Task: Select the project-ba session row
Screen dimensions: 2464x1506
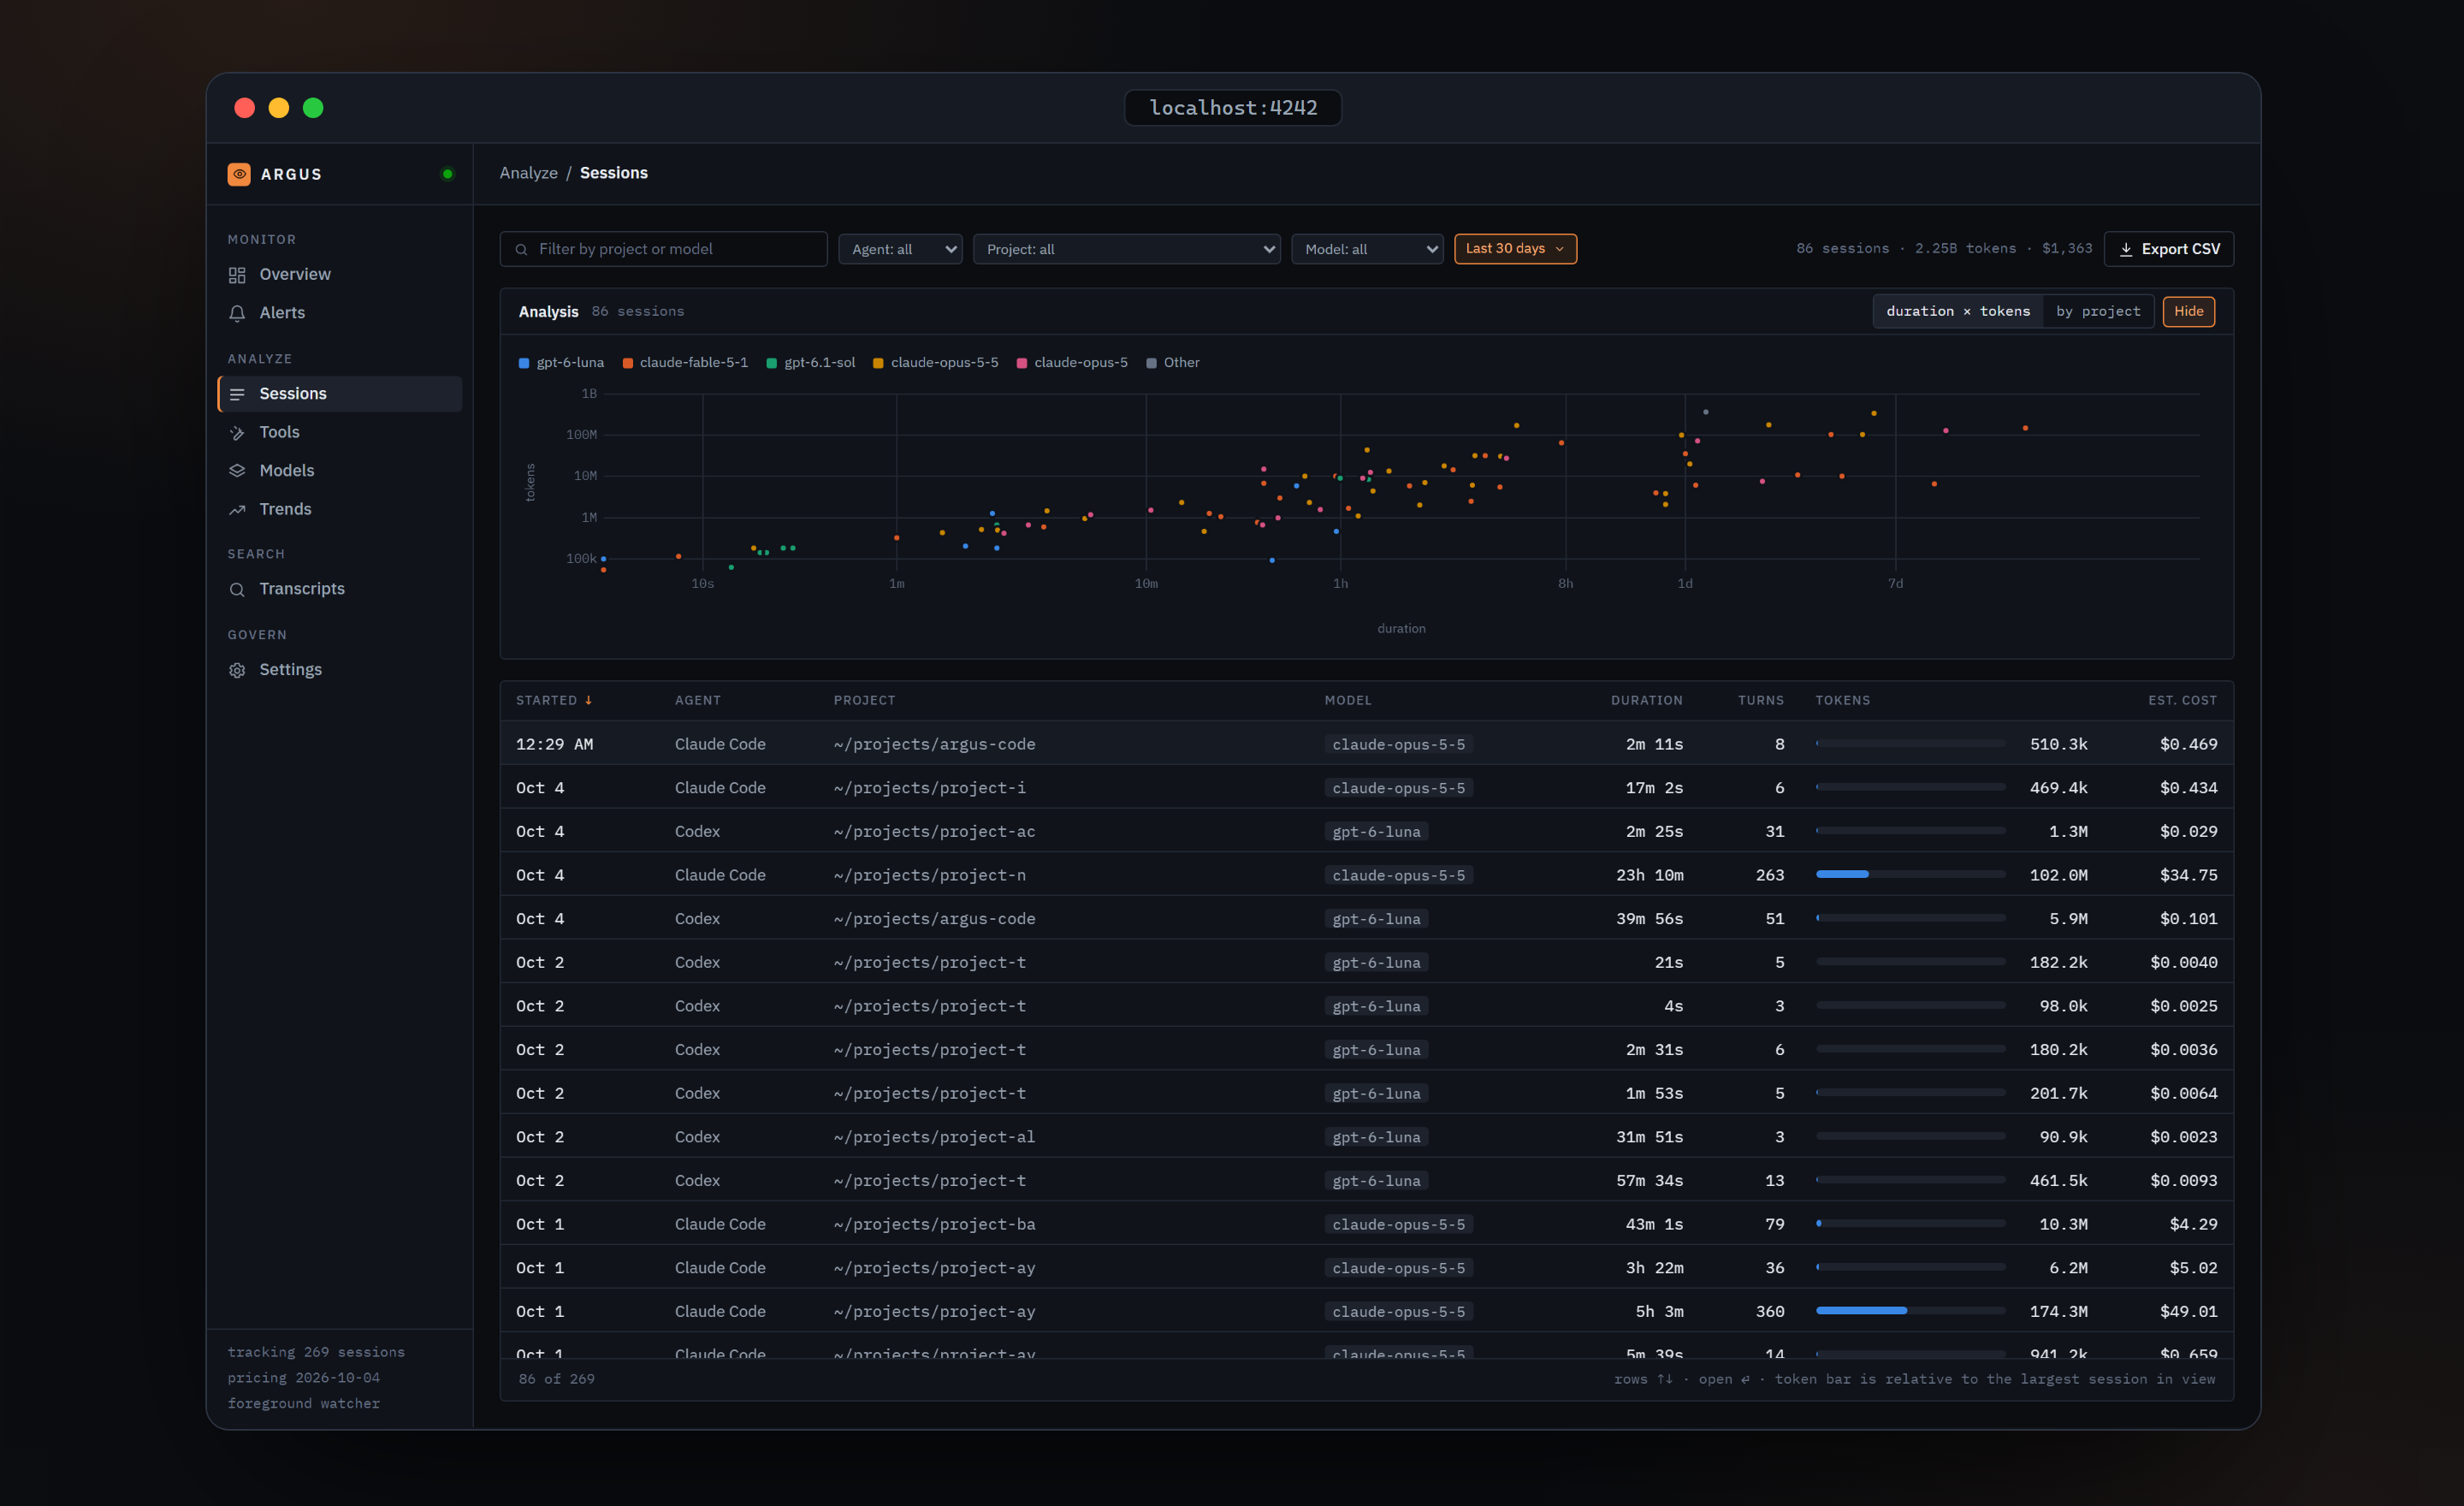Action: point(1366,1224)
